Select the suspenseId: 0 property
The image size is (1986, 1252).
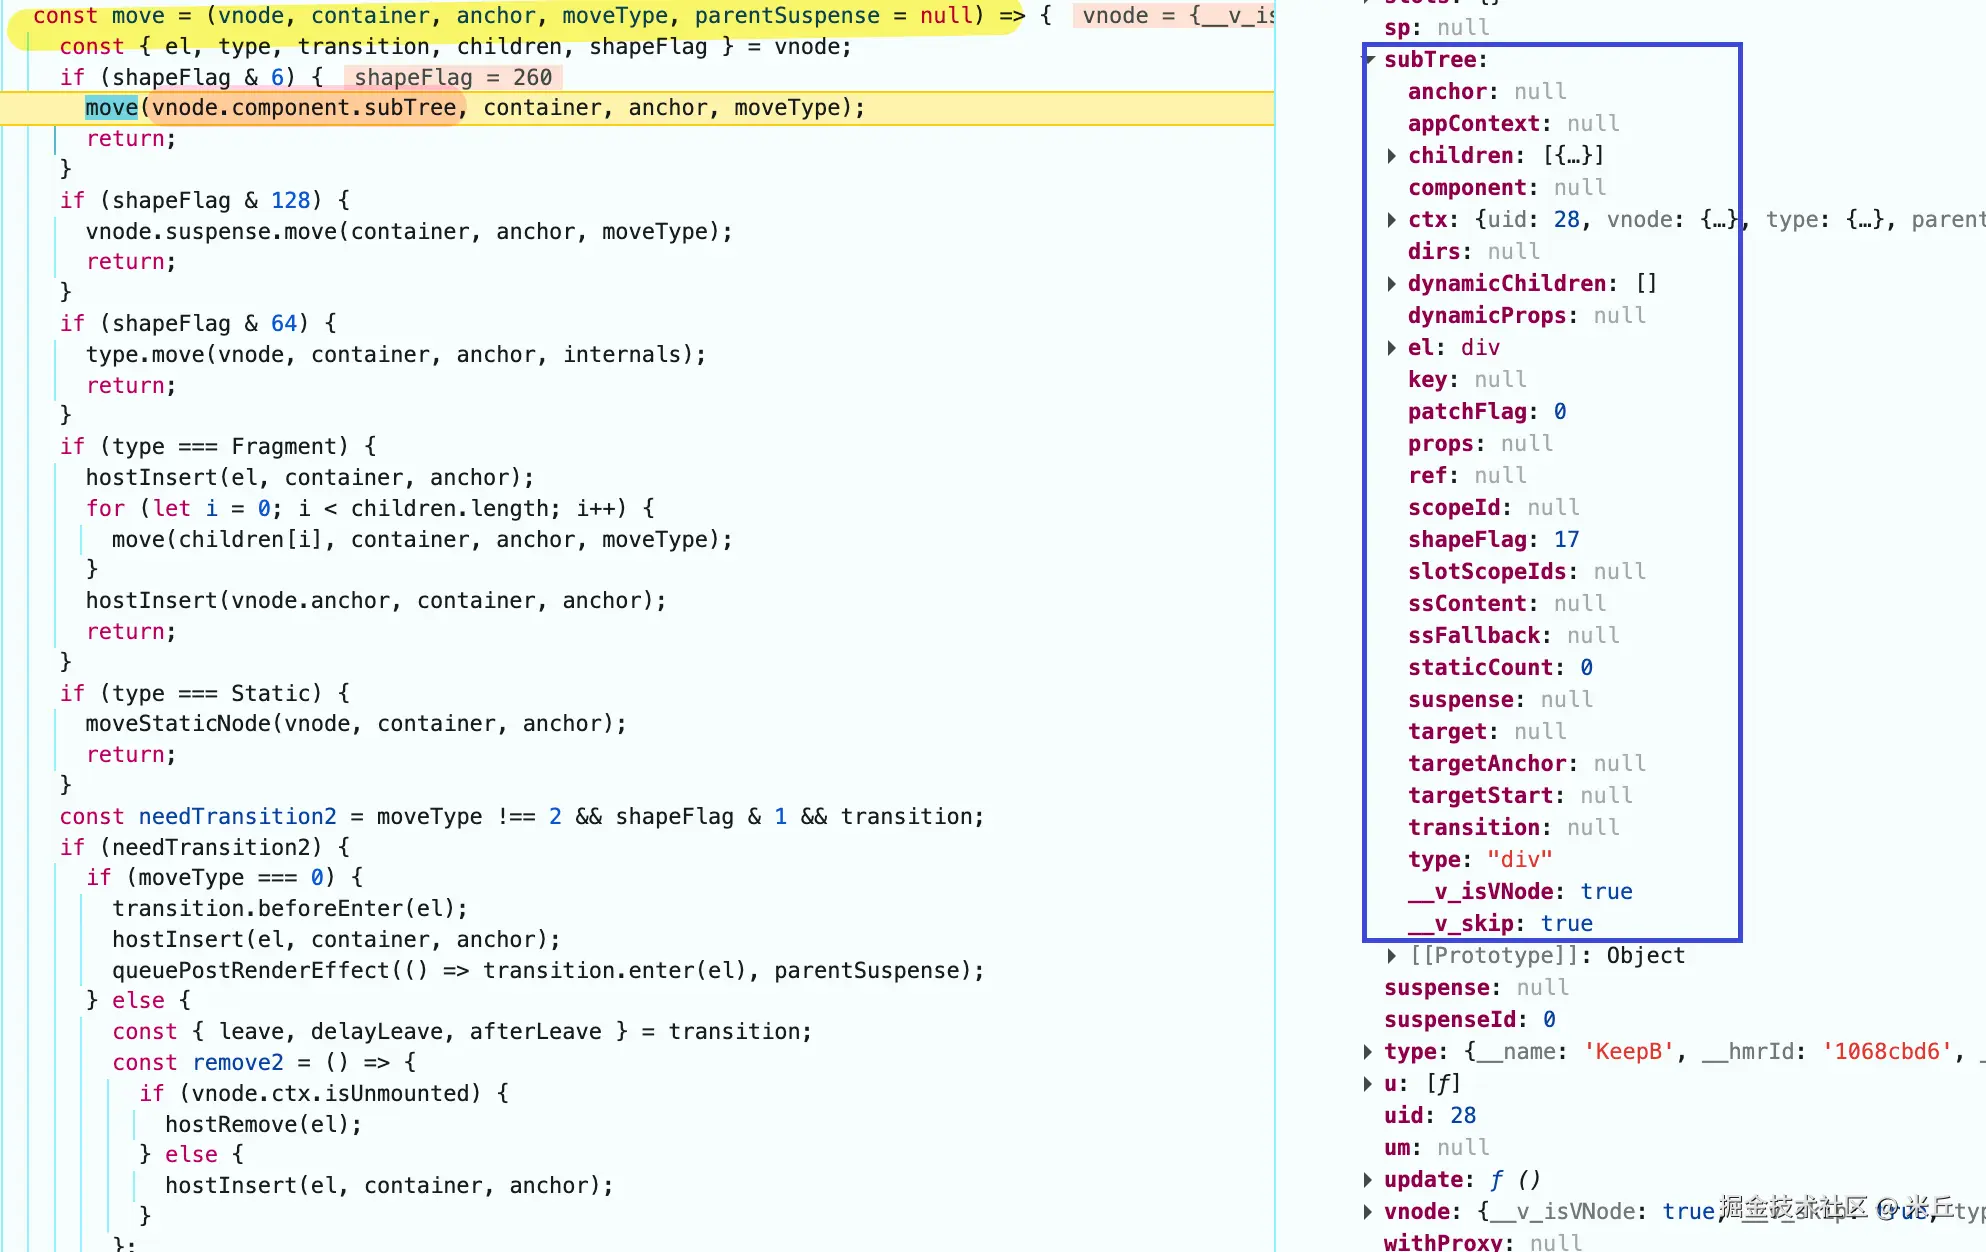tap(1469, 1020)
